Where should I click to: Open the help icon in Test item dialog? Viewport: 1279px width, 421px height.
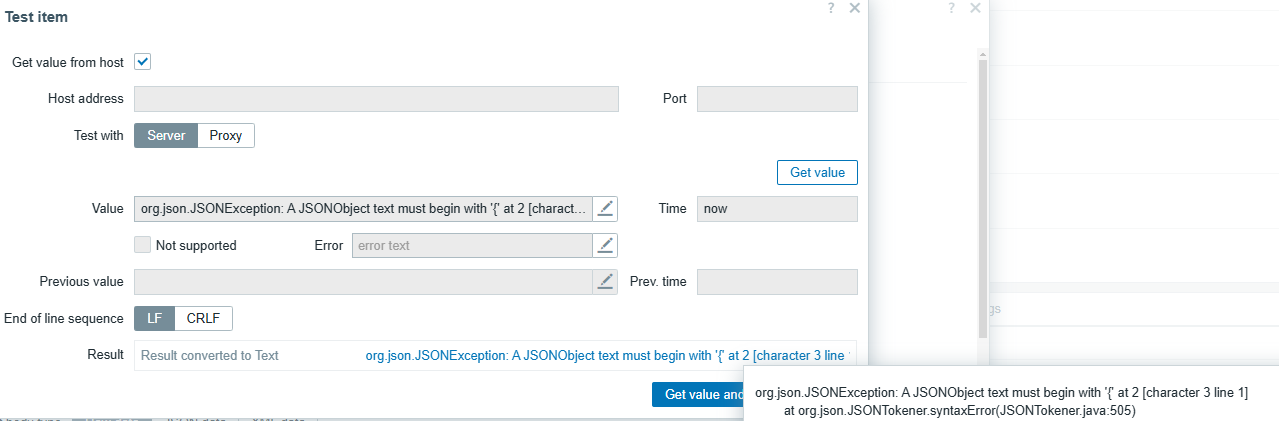pyautogui.click(x=830, y=8)
